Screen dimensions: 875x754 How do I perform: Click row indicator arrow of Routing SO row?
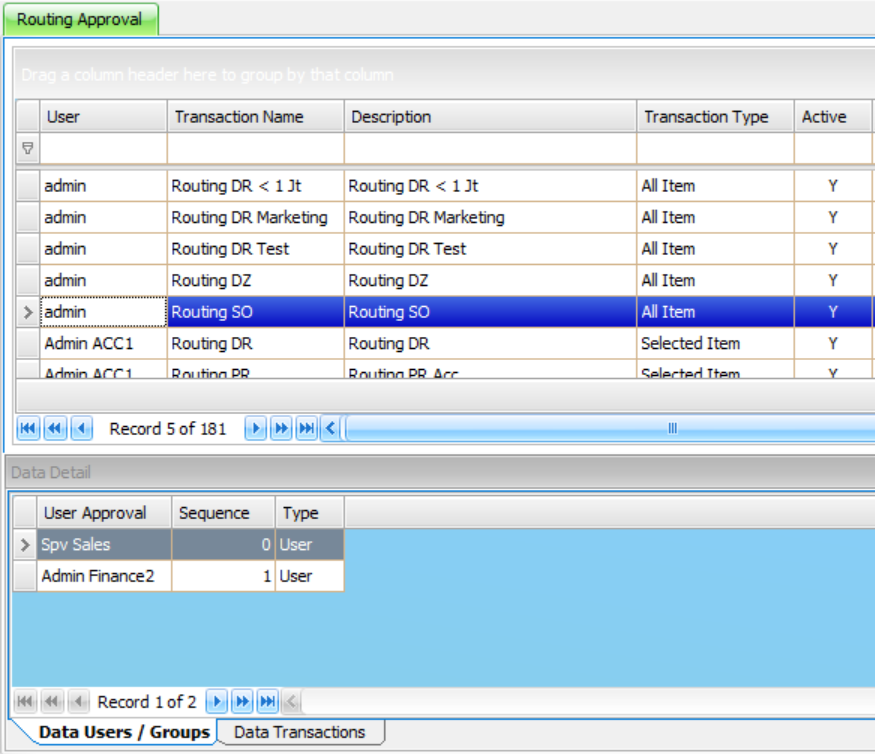point(28,312)
